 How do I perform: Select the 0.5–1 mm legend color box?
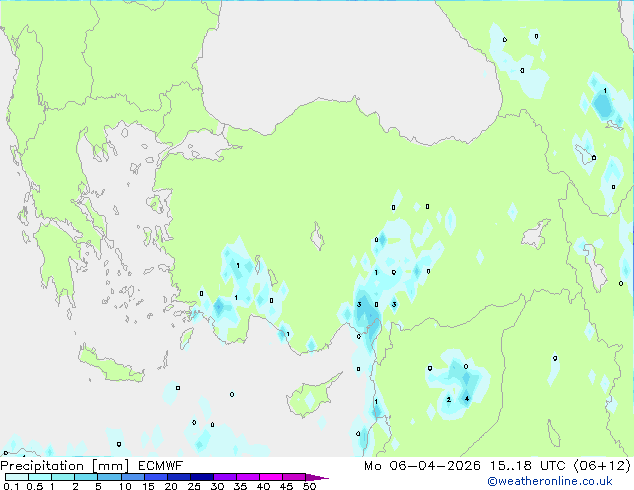[40, 477]
